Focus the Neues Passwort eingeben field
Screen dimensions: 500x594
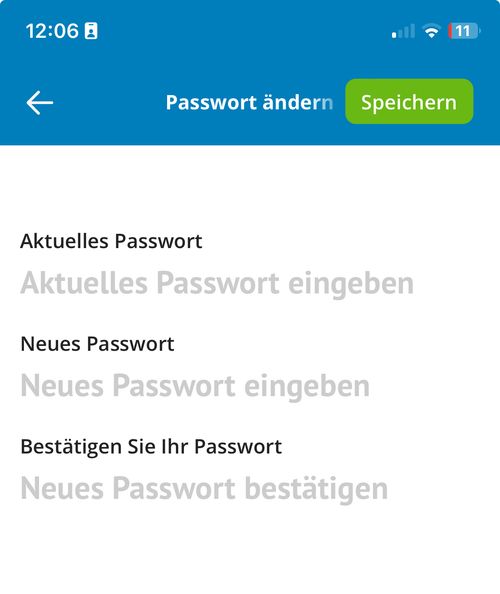tap(250, 386)
